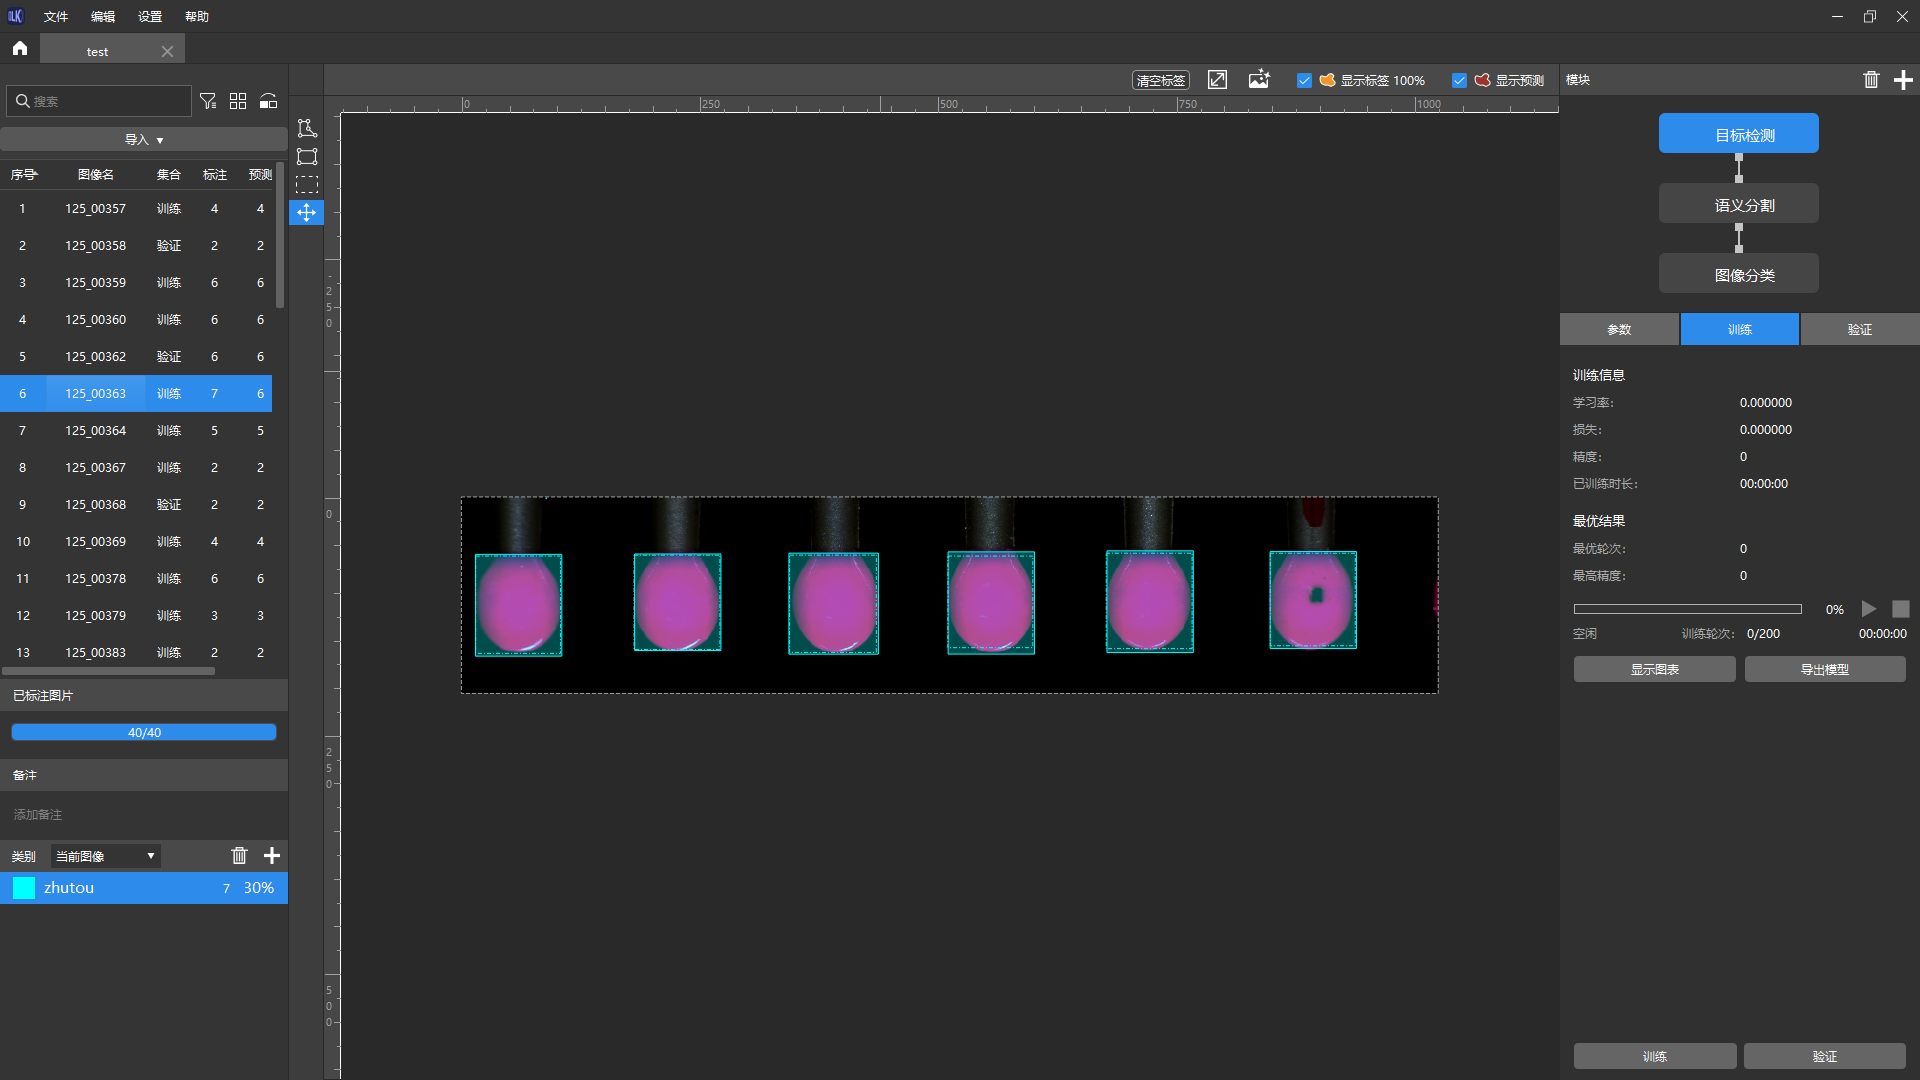Image resolution: width=1920 pixels, height=1080 pixels.
Task: Select image row 125_00360
Action: [x=136, y=319]
